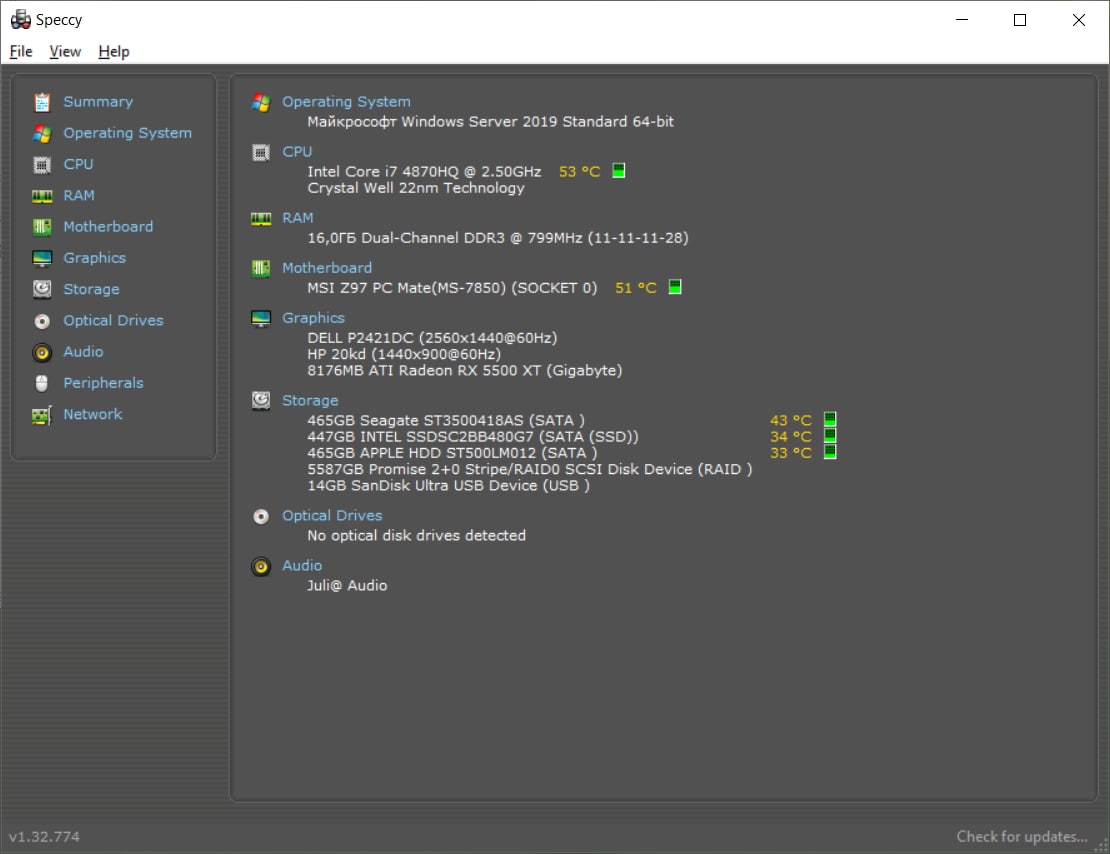Viewport: 1110px width, 854px height.
Task: Click the version label v1.32.774
Action: [44, 836]
